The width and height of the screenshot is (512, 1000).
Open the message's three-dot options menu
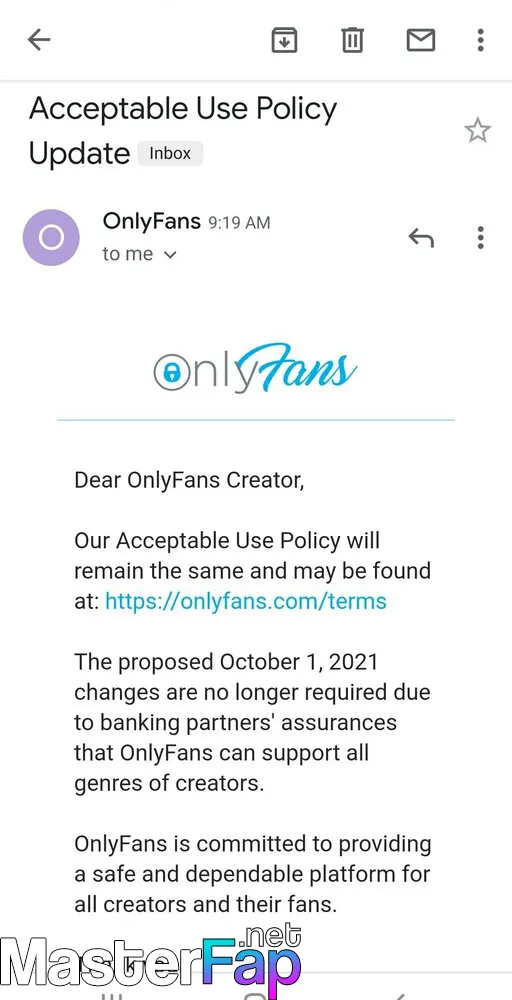point(481,238)
